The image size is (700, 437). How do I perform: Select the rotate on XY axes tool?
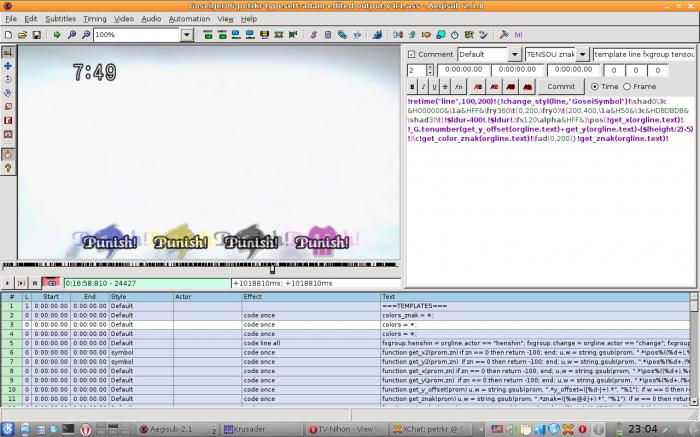pyautogui.click(x=8, y=93)
